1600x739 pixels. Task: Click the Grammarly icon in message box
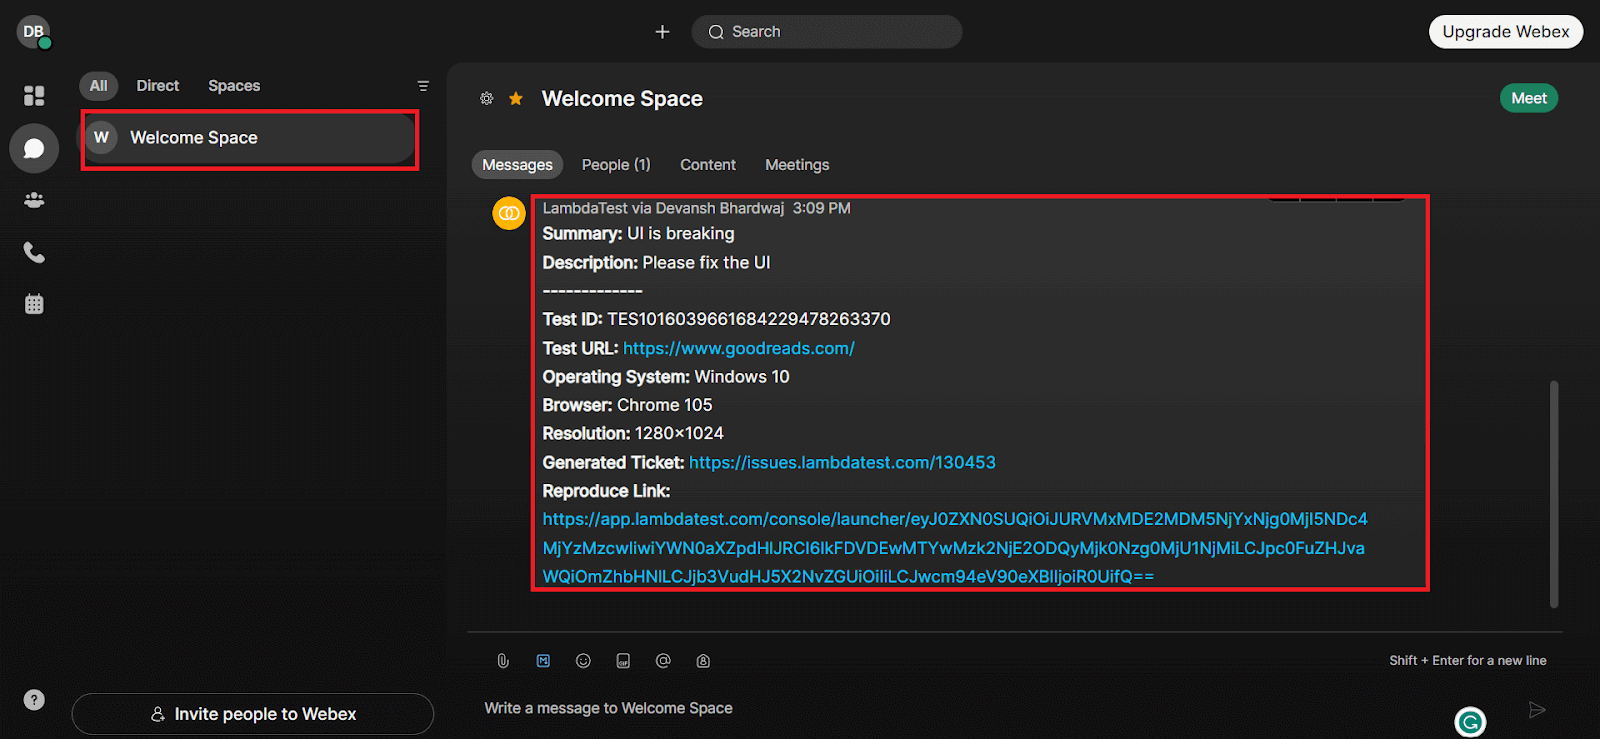click(x=1470, y=721)
